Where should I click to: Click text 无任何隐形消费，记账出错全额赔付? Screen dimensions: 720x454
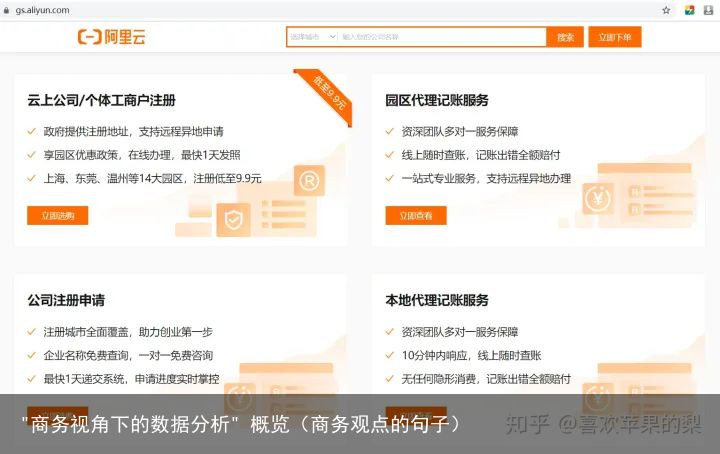[486, 379]
